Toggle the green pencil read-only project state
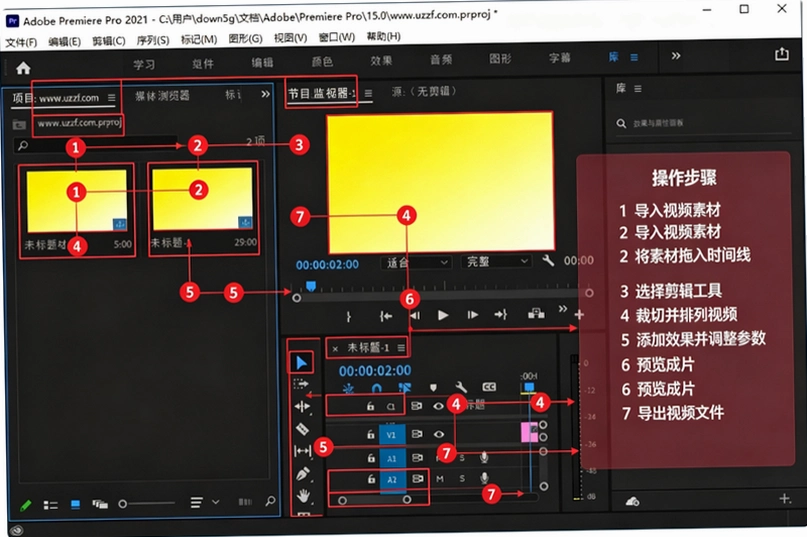 click(x=25, y=506)
